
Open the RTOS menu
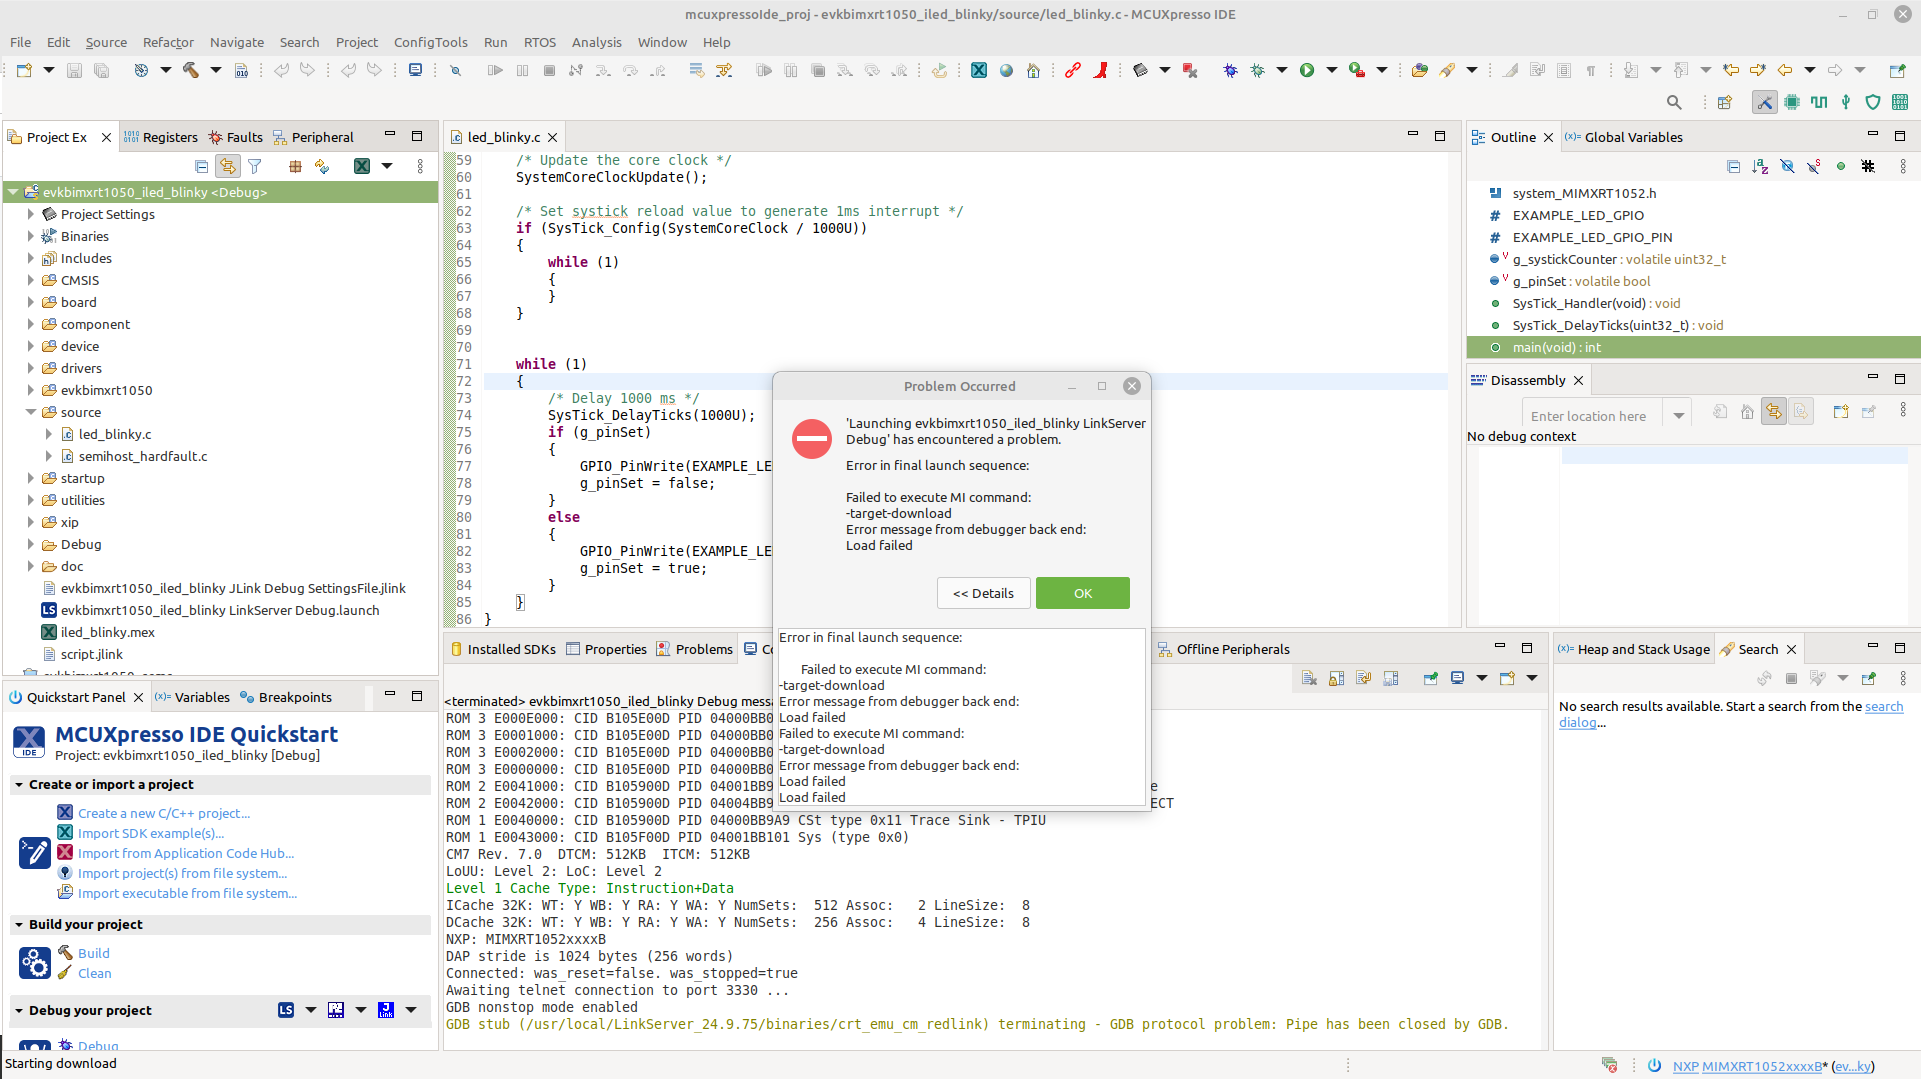pyautogui.click(x=540, y=42)
